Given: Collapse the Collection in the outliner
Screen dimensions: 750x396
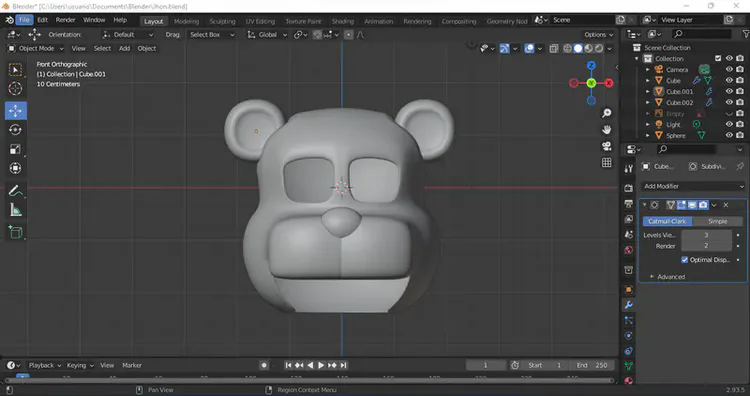Looking at the screenshot, I should (637, 58).
